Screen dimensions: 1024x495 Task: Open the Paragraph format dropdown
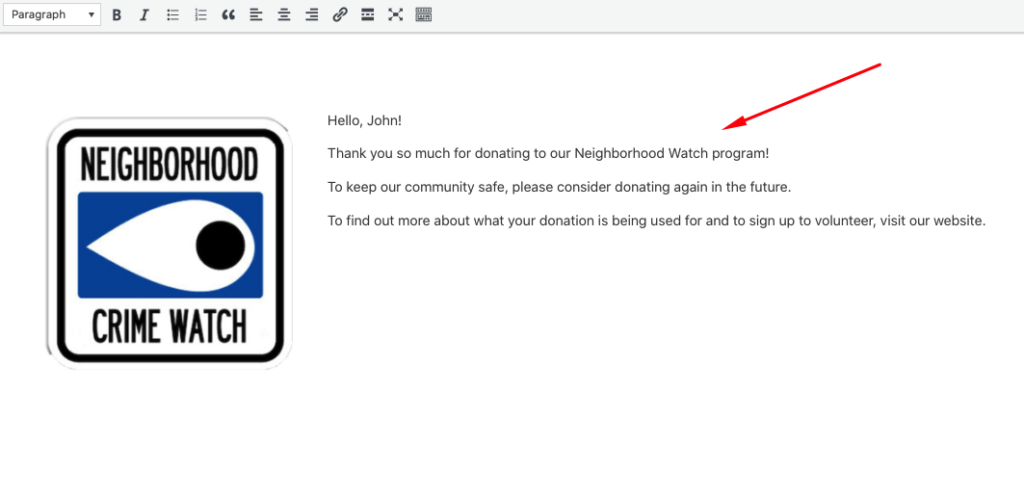tap(52, 15)
